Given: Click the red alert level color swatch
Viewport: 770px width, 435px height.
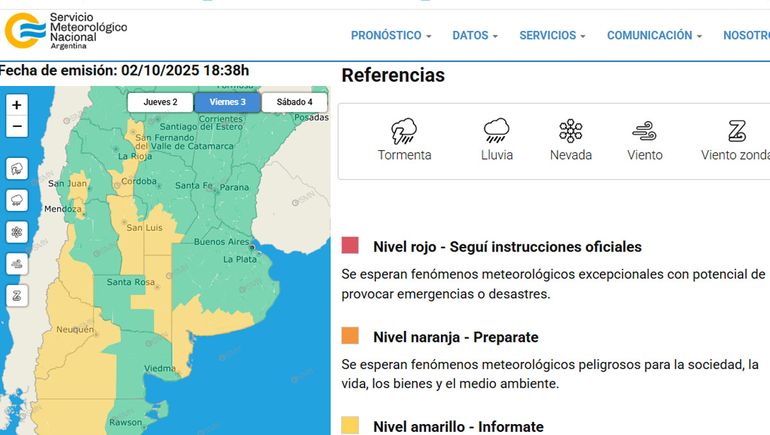Looking at the screenshot, I should tap(350, 246).
